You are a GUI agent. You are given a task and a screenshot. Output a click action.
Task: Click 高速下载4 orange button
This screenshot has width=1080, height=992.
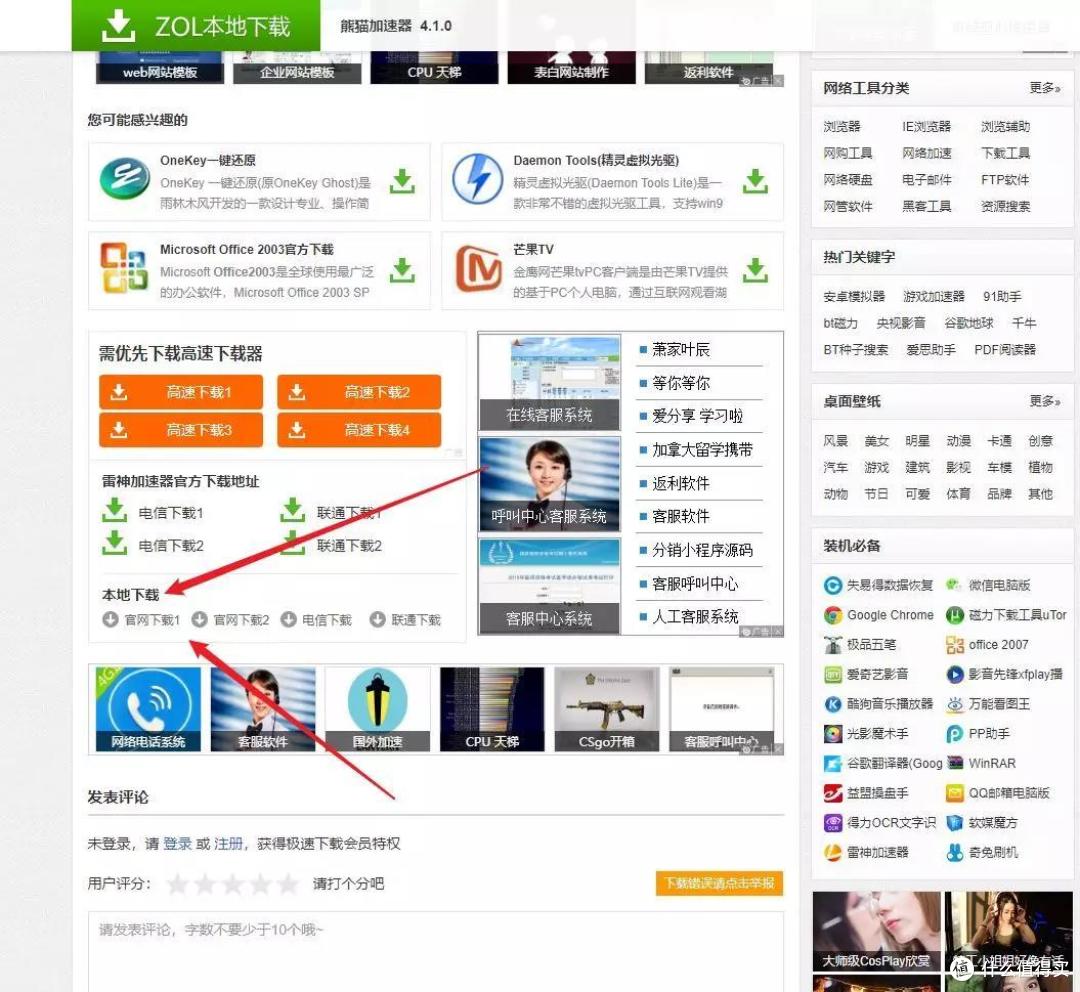click(x=359, y=430)
